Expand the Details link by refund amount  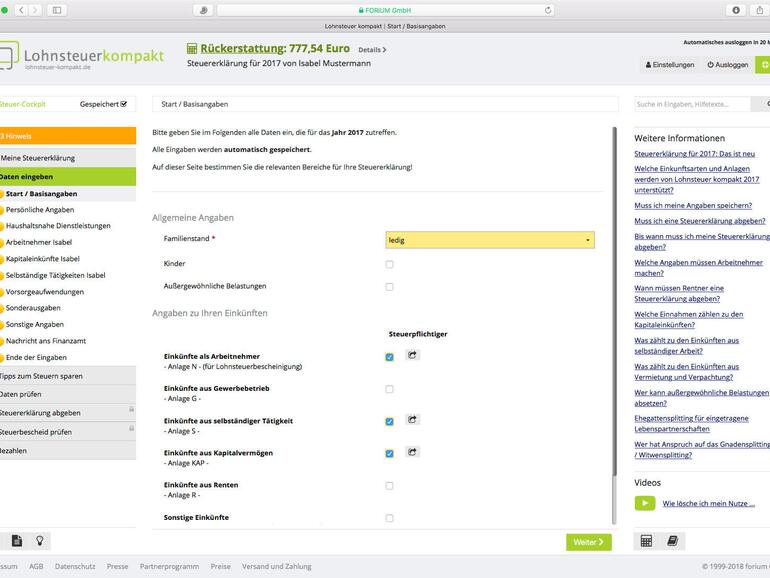coord(372,50)
